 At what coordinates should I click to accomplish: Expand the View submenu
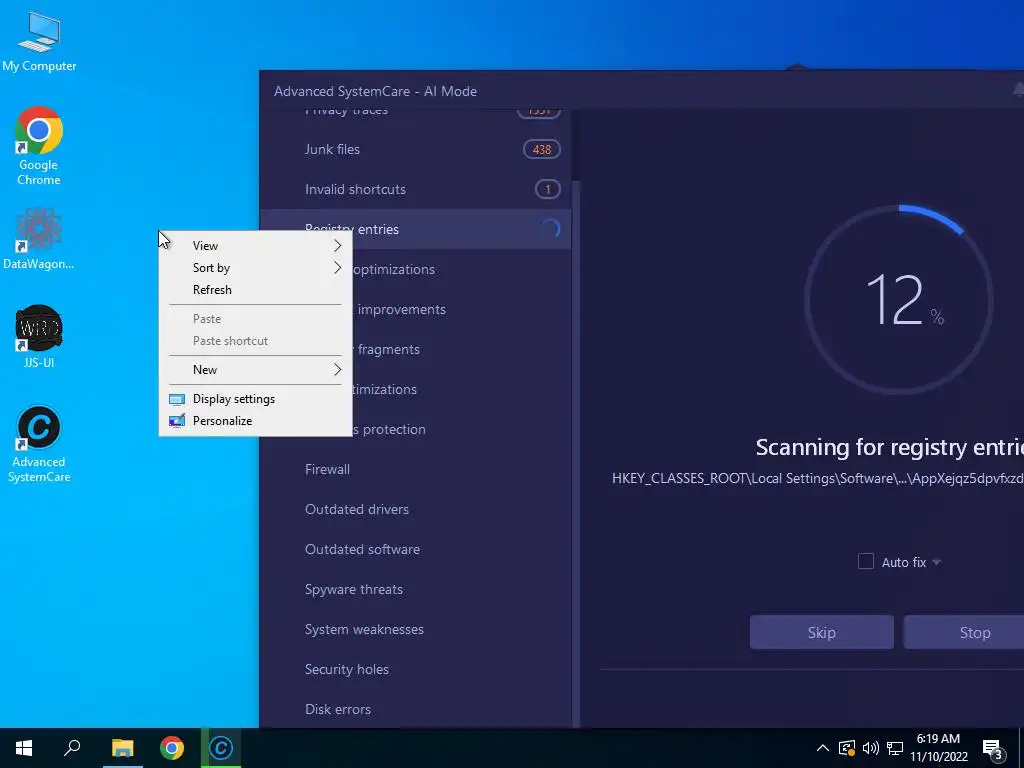click(x=255, y=246)
